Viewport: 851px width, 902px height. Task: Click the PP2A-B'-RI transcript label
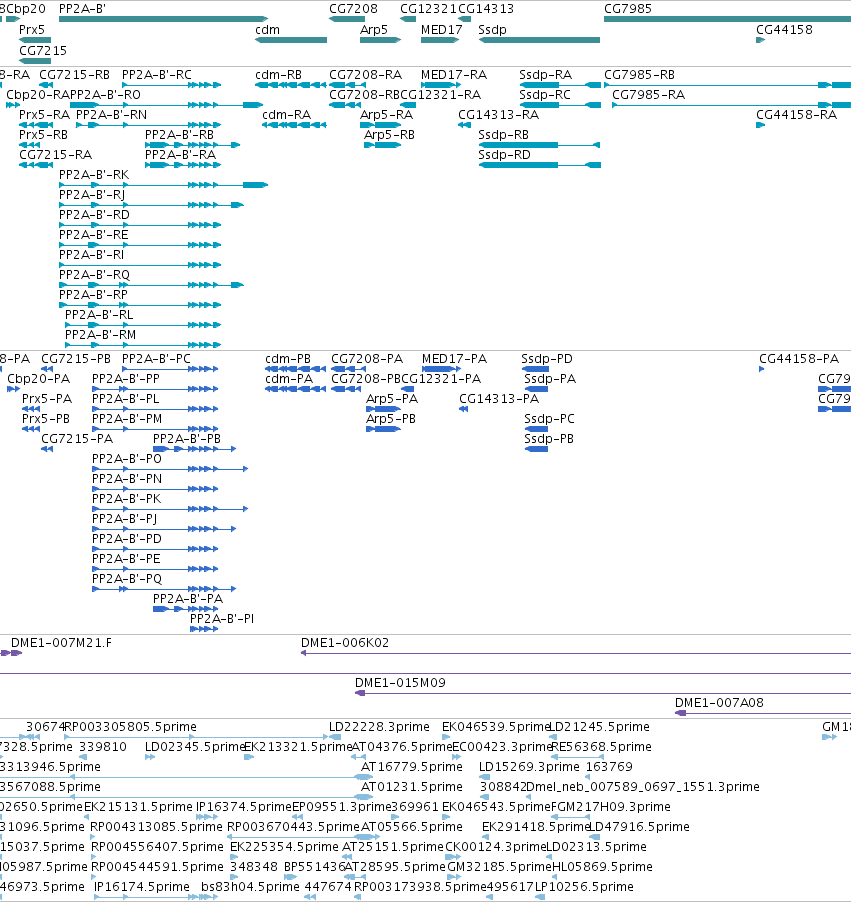tap(91, 254)
